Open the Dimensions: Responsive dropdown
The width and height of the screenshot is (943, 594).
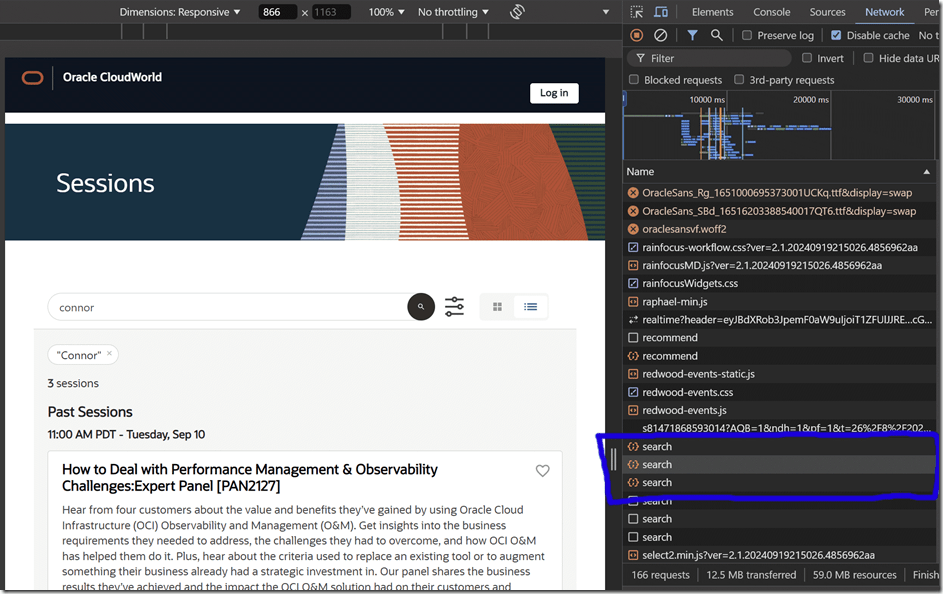pyautogui.click(x=180, y=12)
